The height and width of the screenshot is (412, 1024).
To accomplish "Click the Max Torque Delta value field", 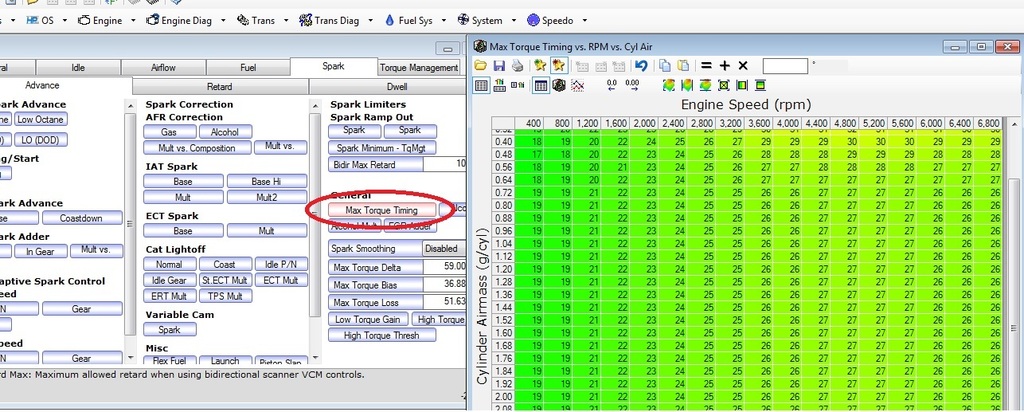I will 445,267.
